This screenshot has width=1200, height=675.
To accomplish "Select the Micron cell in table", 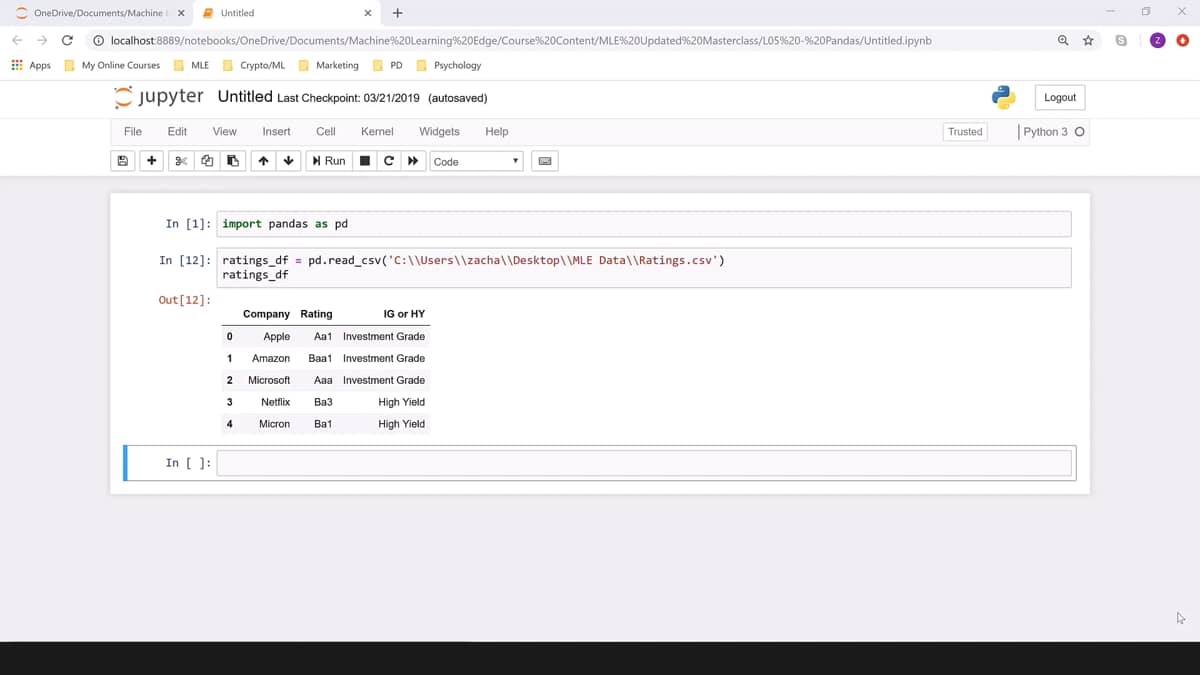I will pyautogui.click(x=274, y=424).
